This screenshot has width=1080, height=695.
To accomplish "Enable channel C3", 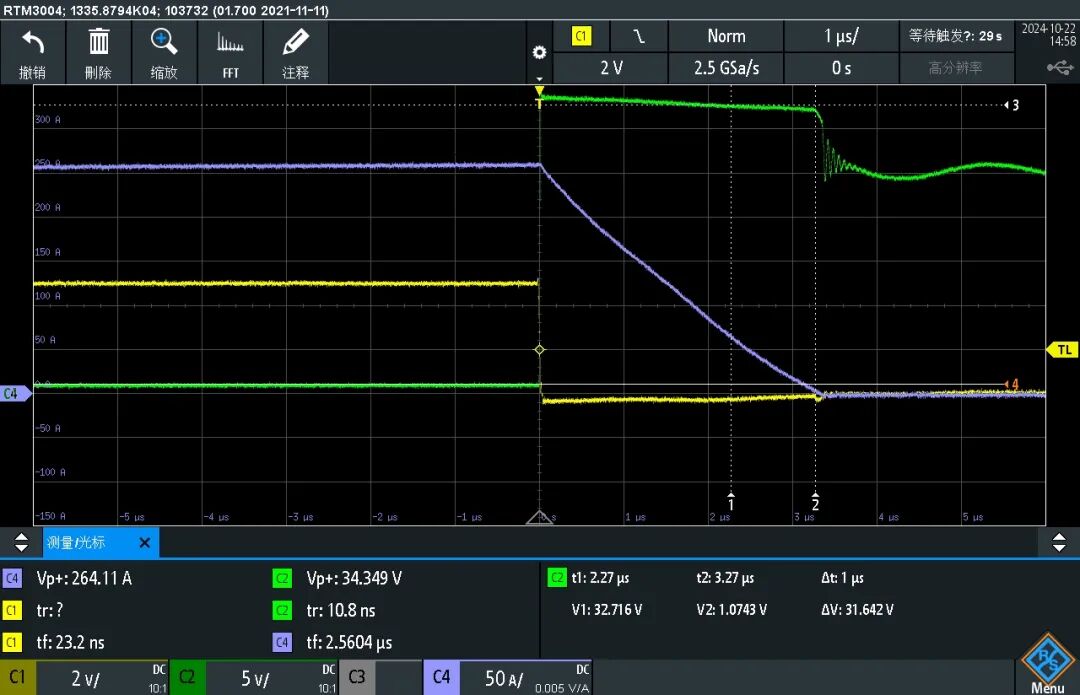I will pyautogui.click(x=357, y=678).
